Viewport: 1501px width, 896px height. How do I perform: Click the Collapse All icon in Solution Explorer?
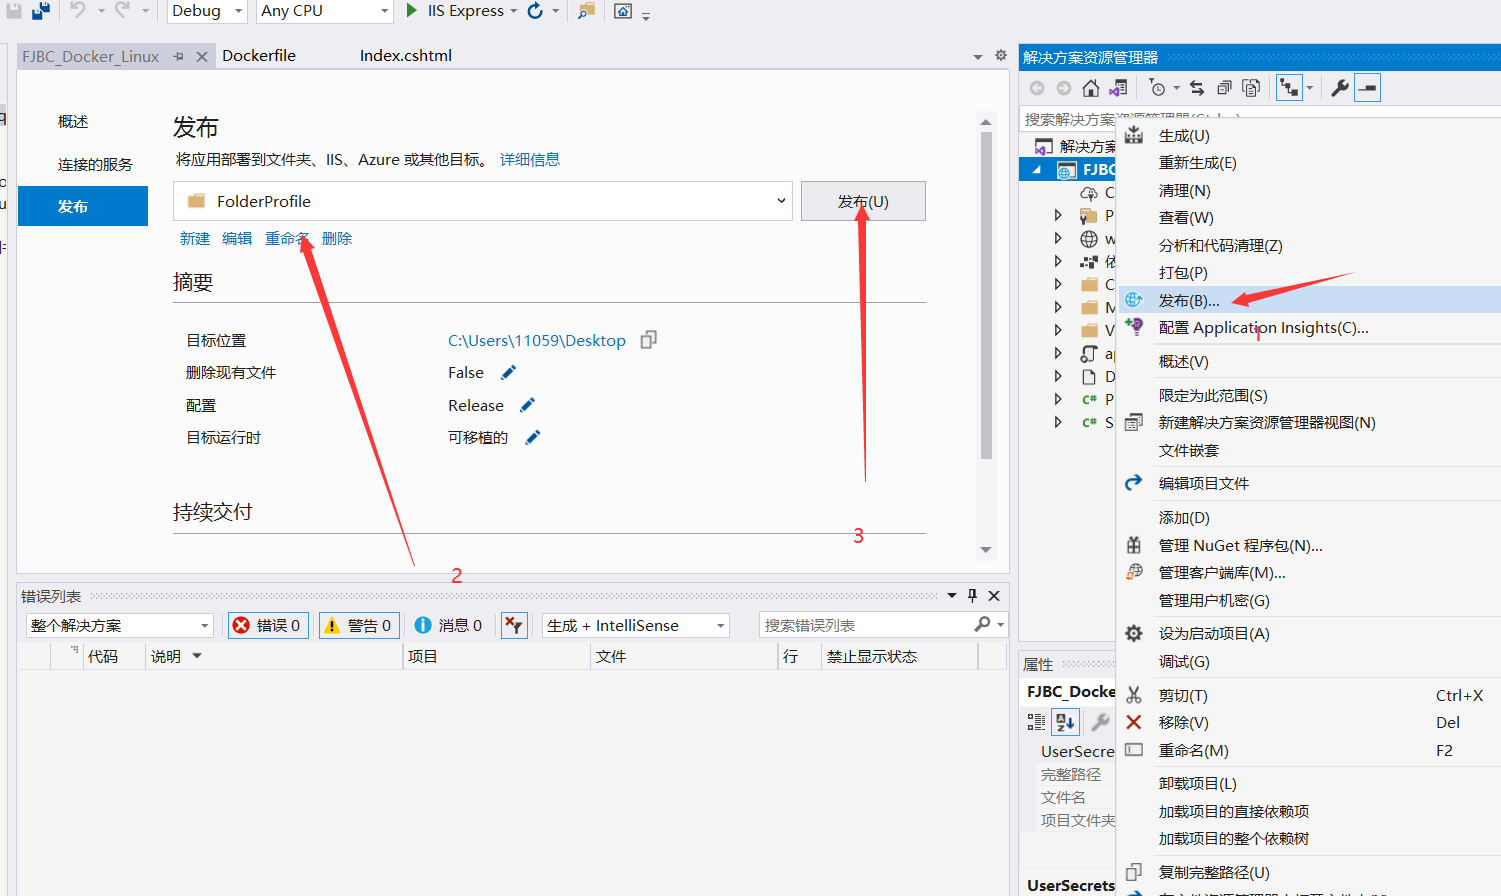click(1224, 87)
